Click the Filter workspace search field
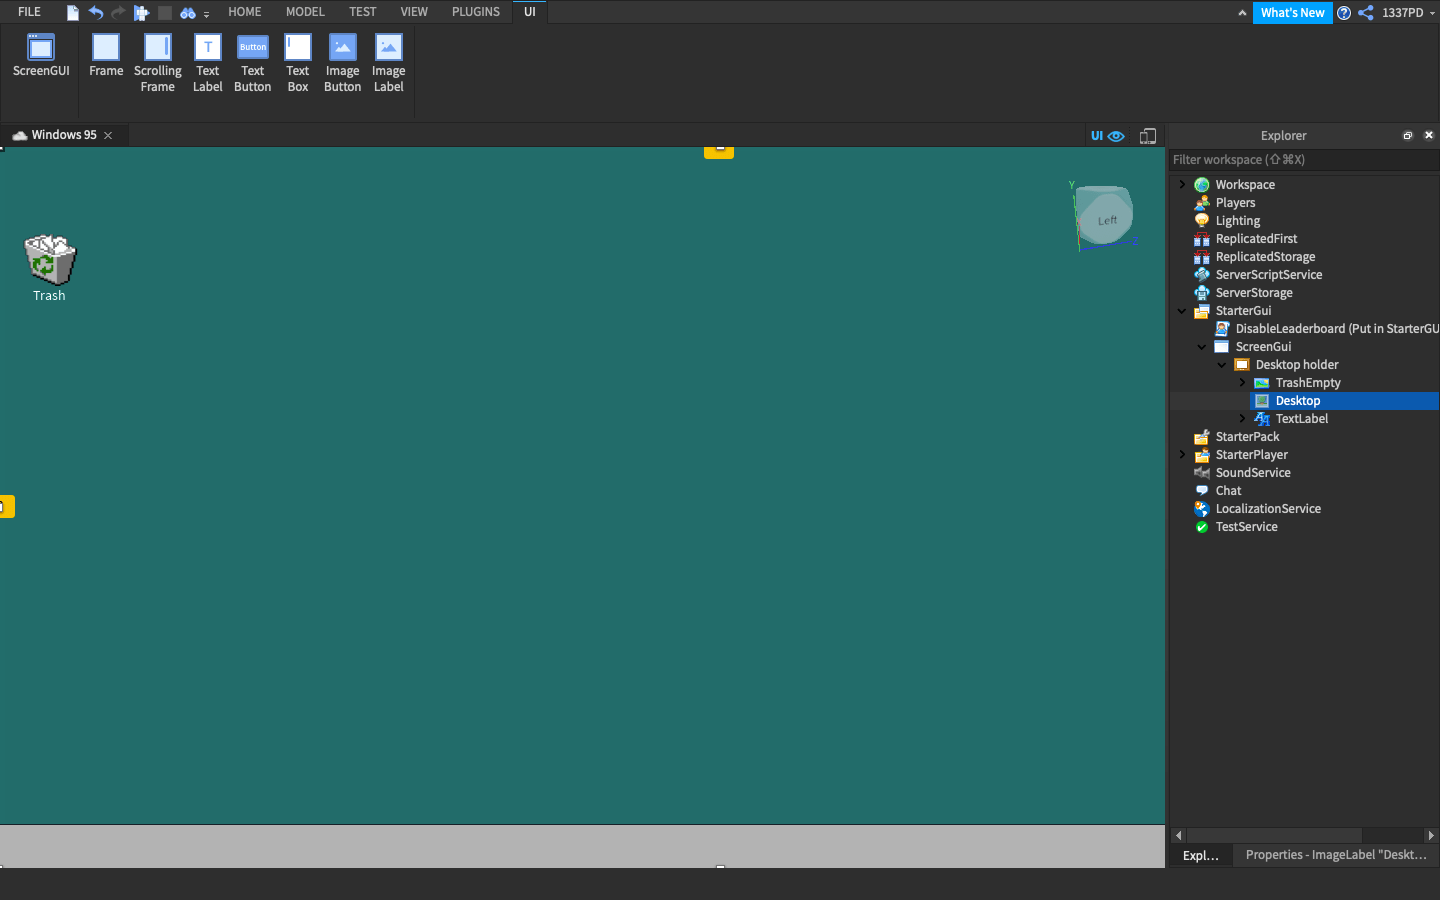This screenshot has width=1440, height=900. click(x=1290, y=159)
